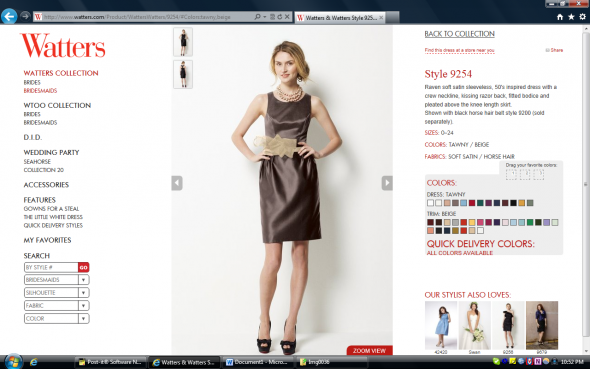Select yellow swatch in TRIM color row
Viewport: 590px width, 369px height.
472,223
